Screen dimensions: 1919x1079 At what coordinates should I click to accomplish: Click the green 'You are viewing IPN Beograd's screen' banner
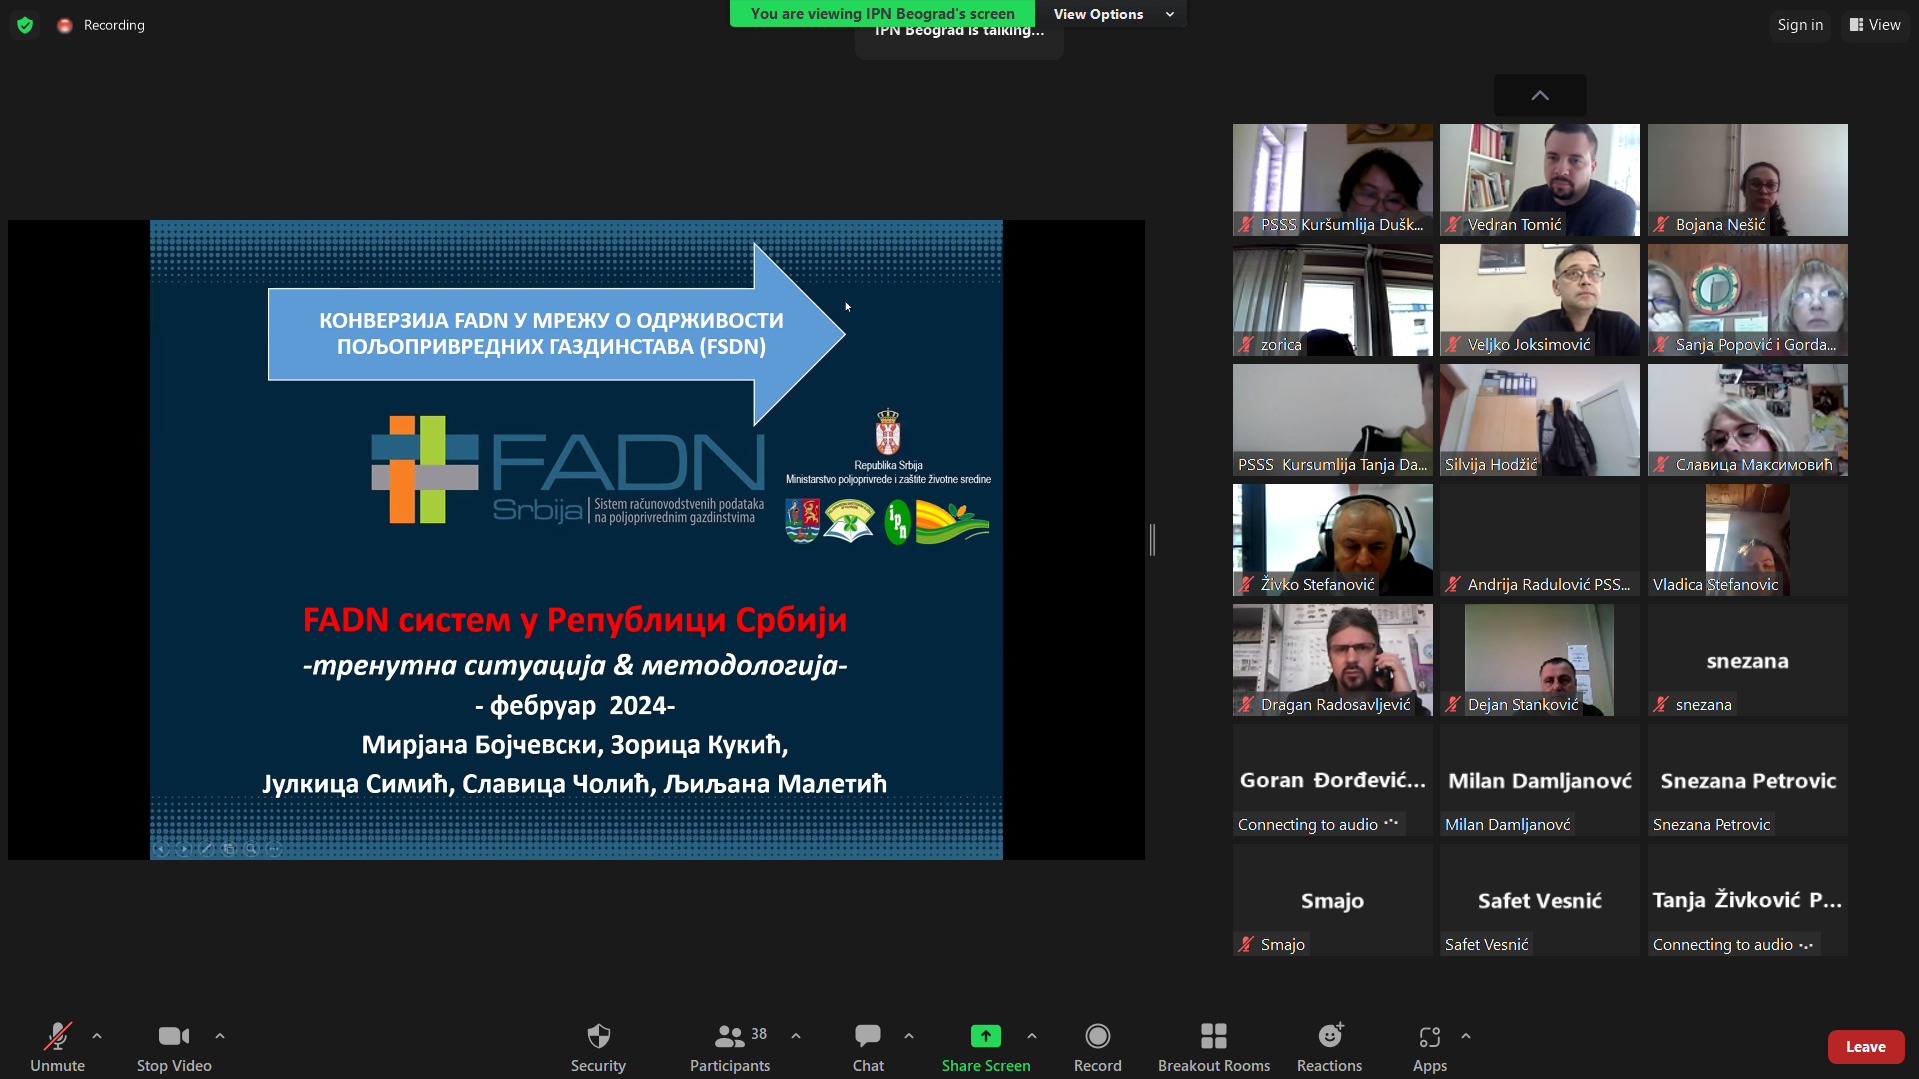[882, 14]
